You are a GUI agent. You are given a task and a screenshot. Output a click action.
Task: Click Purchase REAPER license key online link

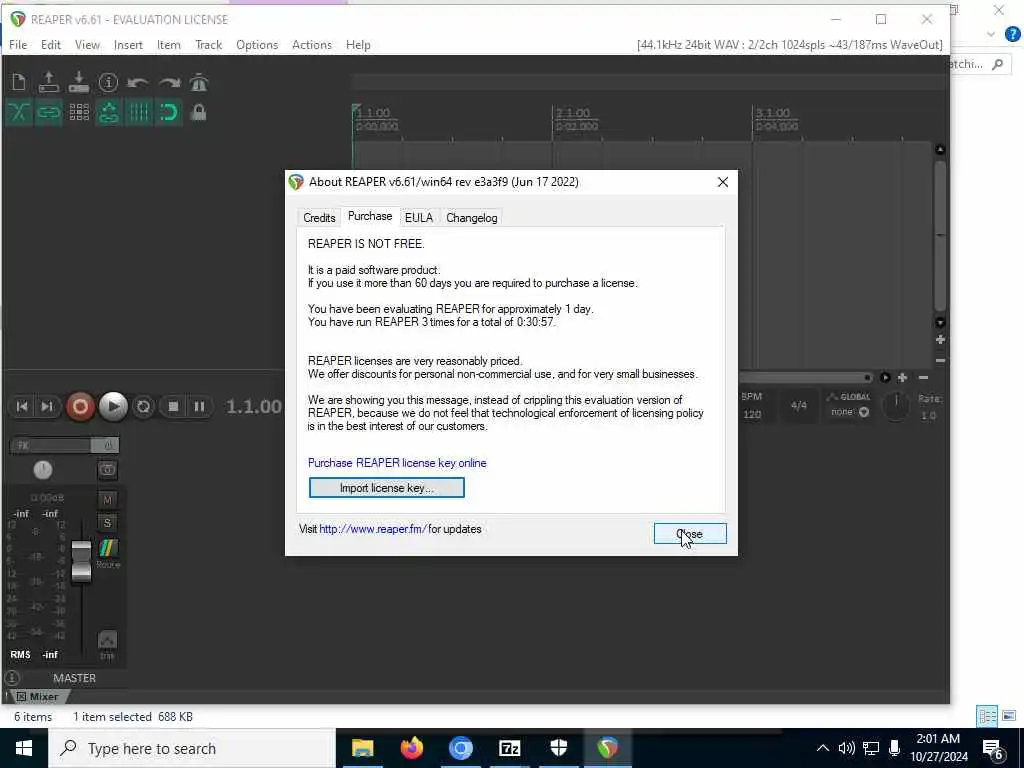(397, 463)
